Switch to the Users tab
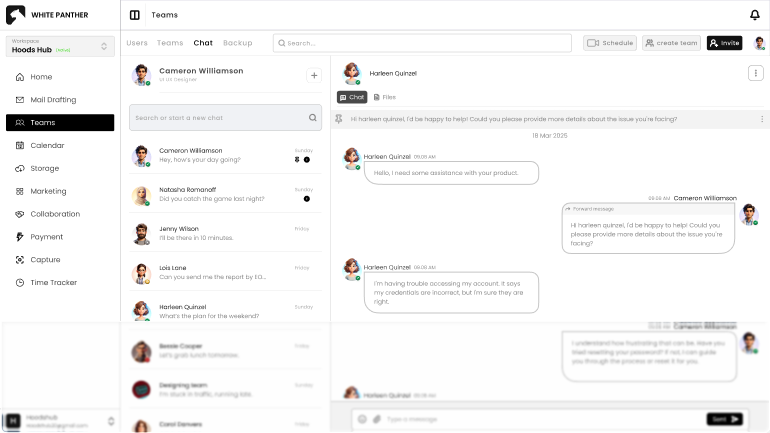 coord(137,43)
